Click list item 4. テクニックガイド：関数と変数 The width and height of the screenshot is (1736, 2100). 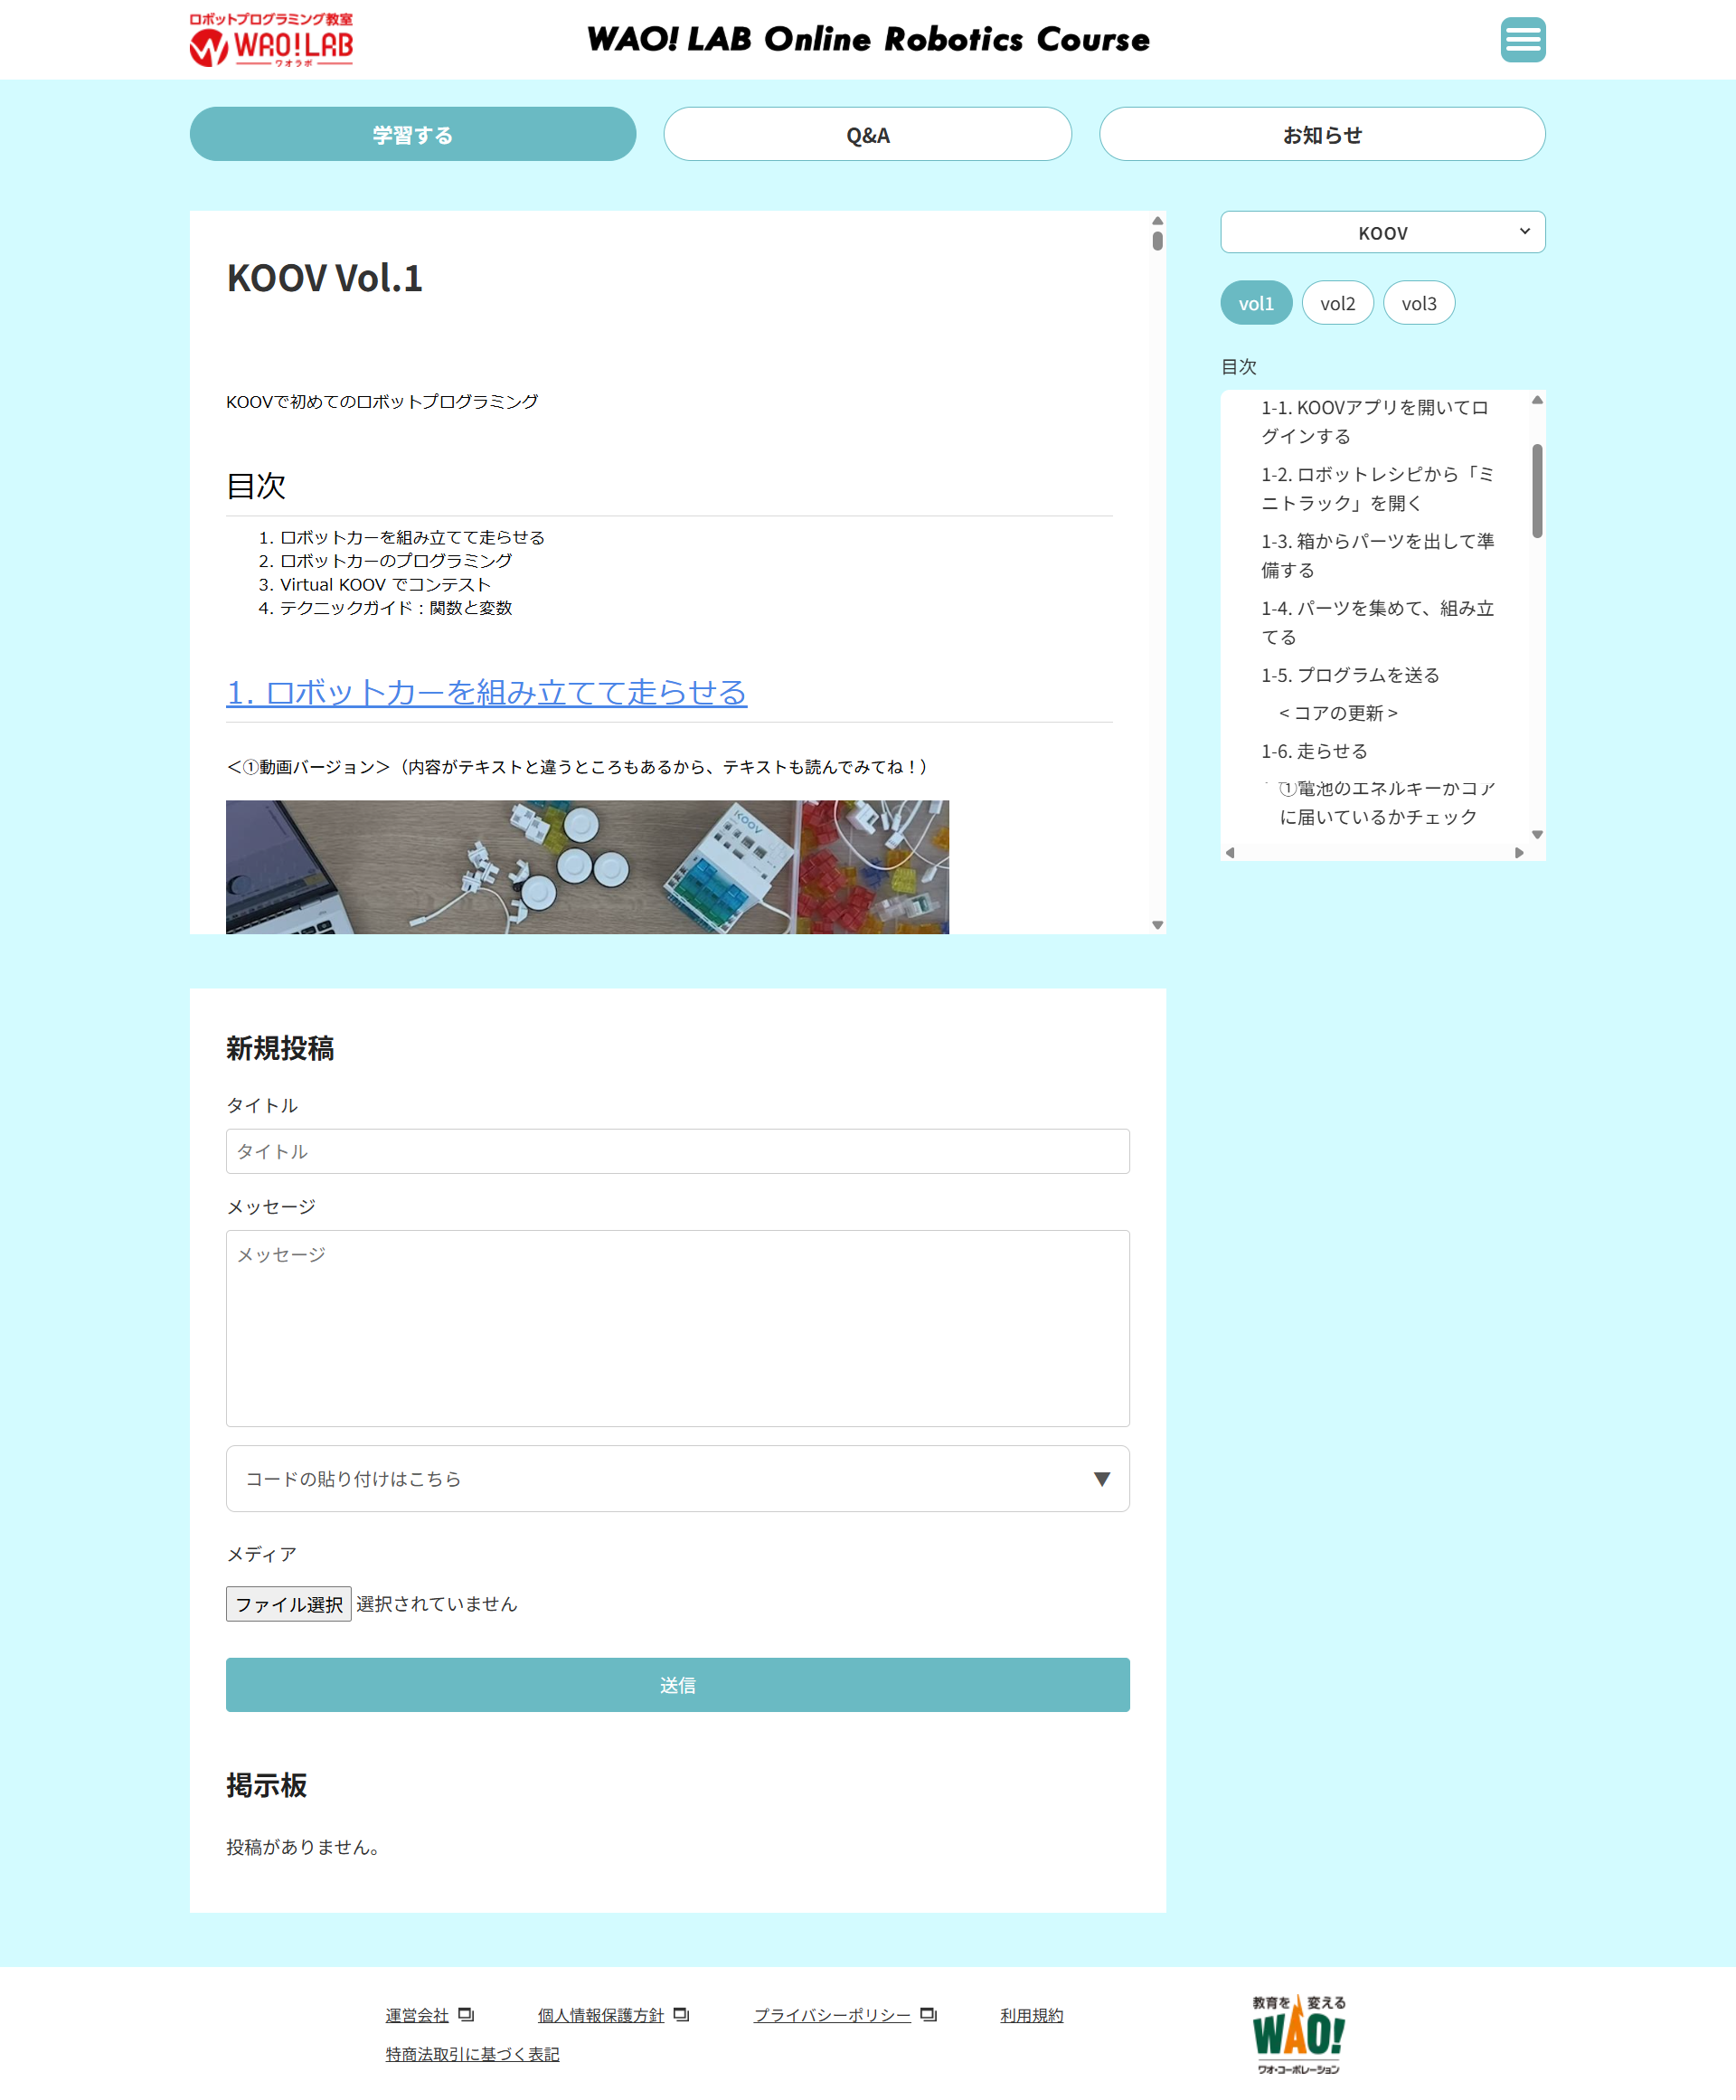pos(396,607)
